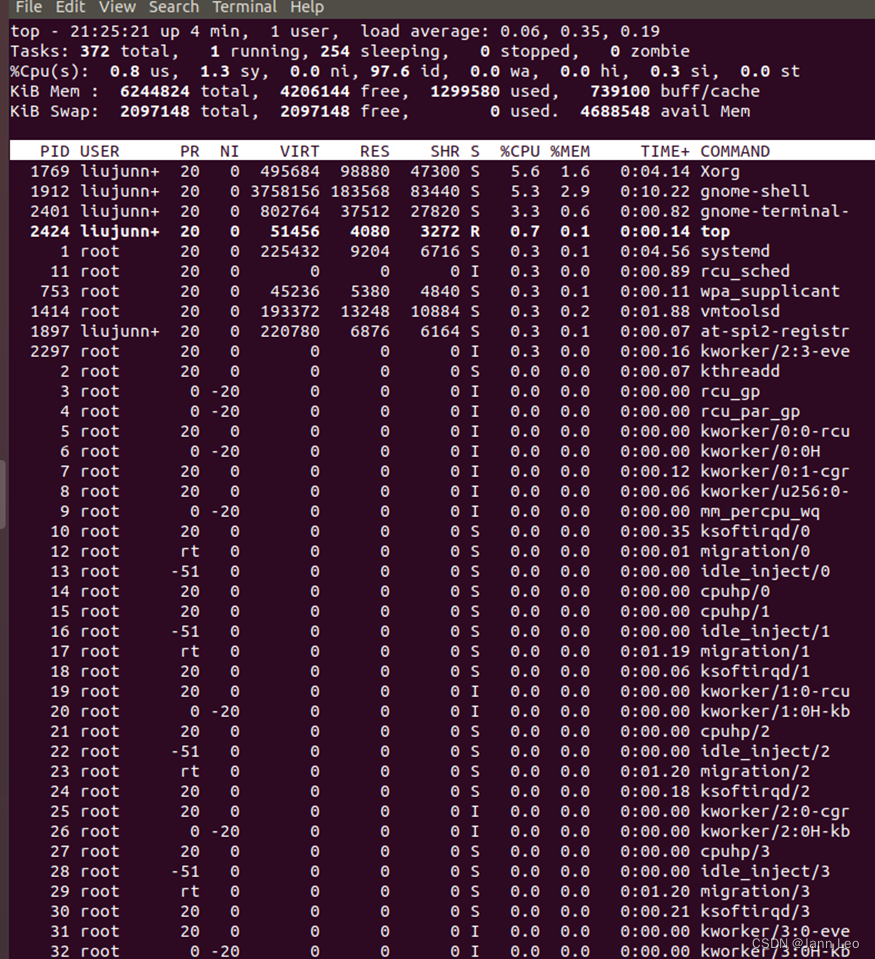Select the Xorg process name
The height and width of the screenshot is (959, 875).
tap(720, 171)
